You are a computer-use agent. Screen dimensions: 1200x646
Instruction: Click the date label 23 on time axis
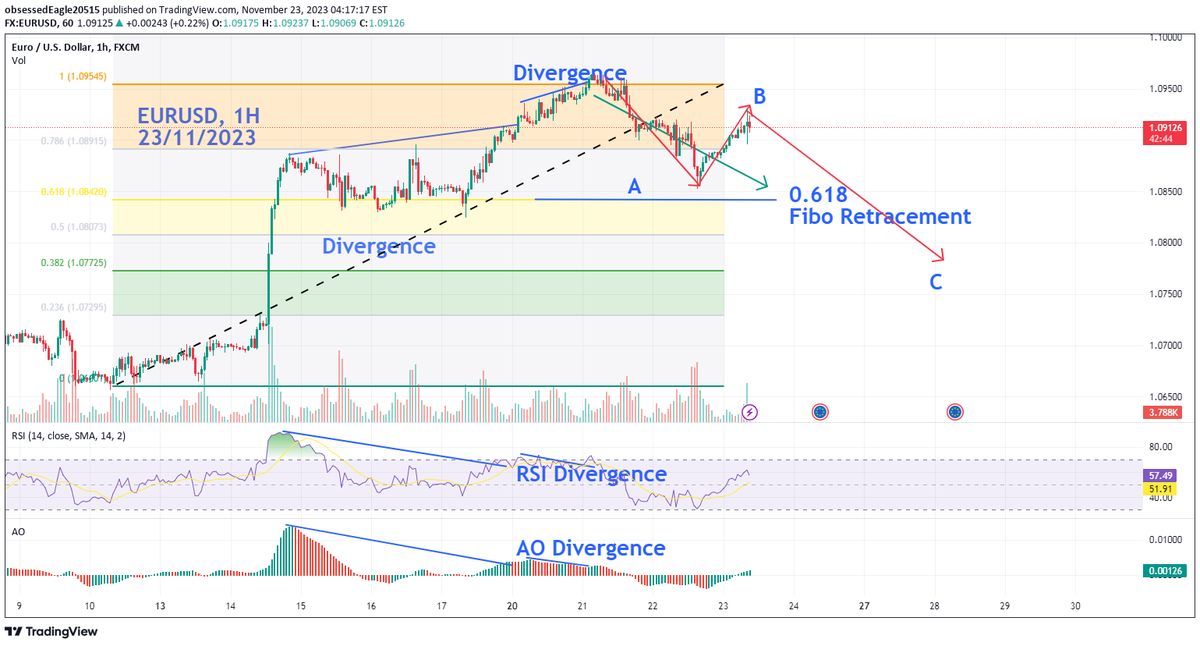coord(723,606)
